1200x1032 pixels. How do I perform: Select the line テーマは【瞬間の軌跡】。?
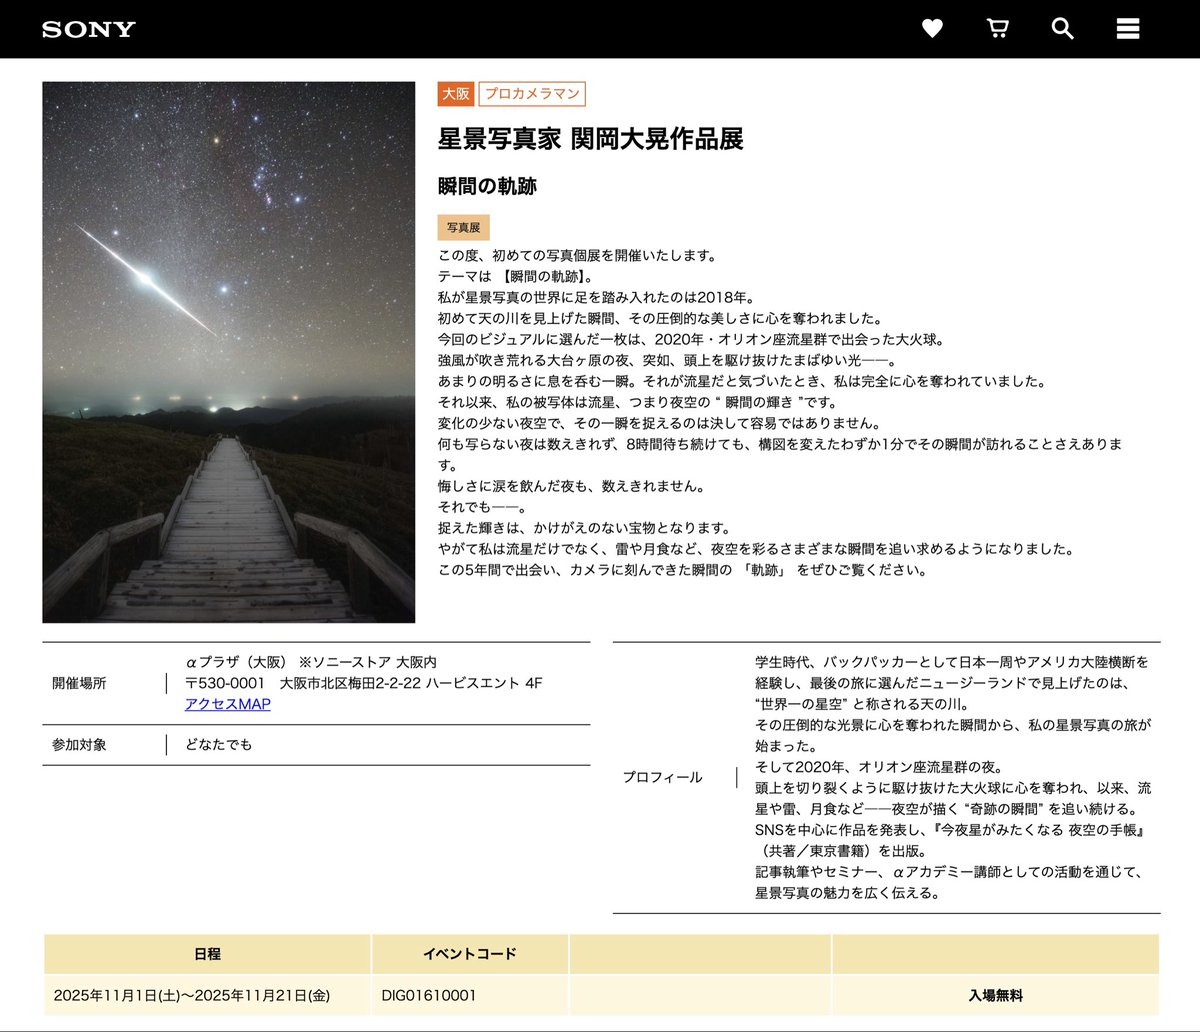(518, 276)
